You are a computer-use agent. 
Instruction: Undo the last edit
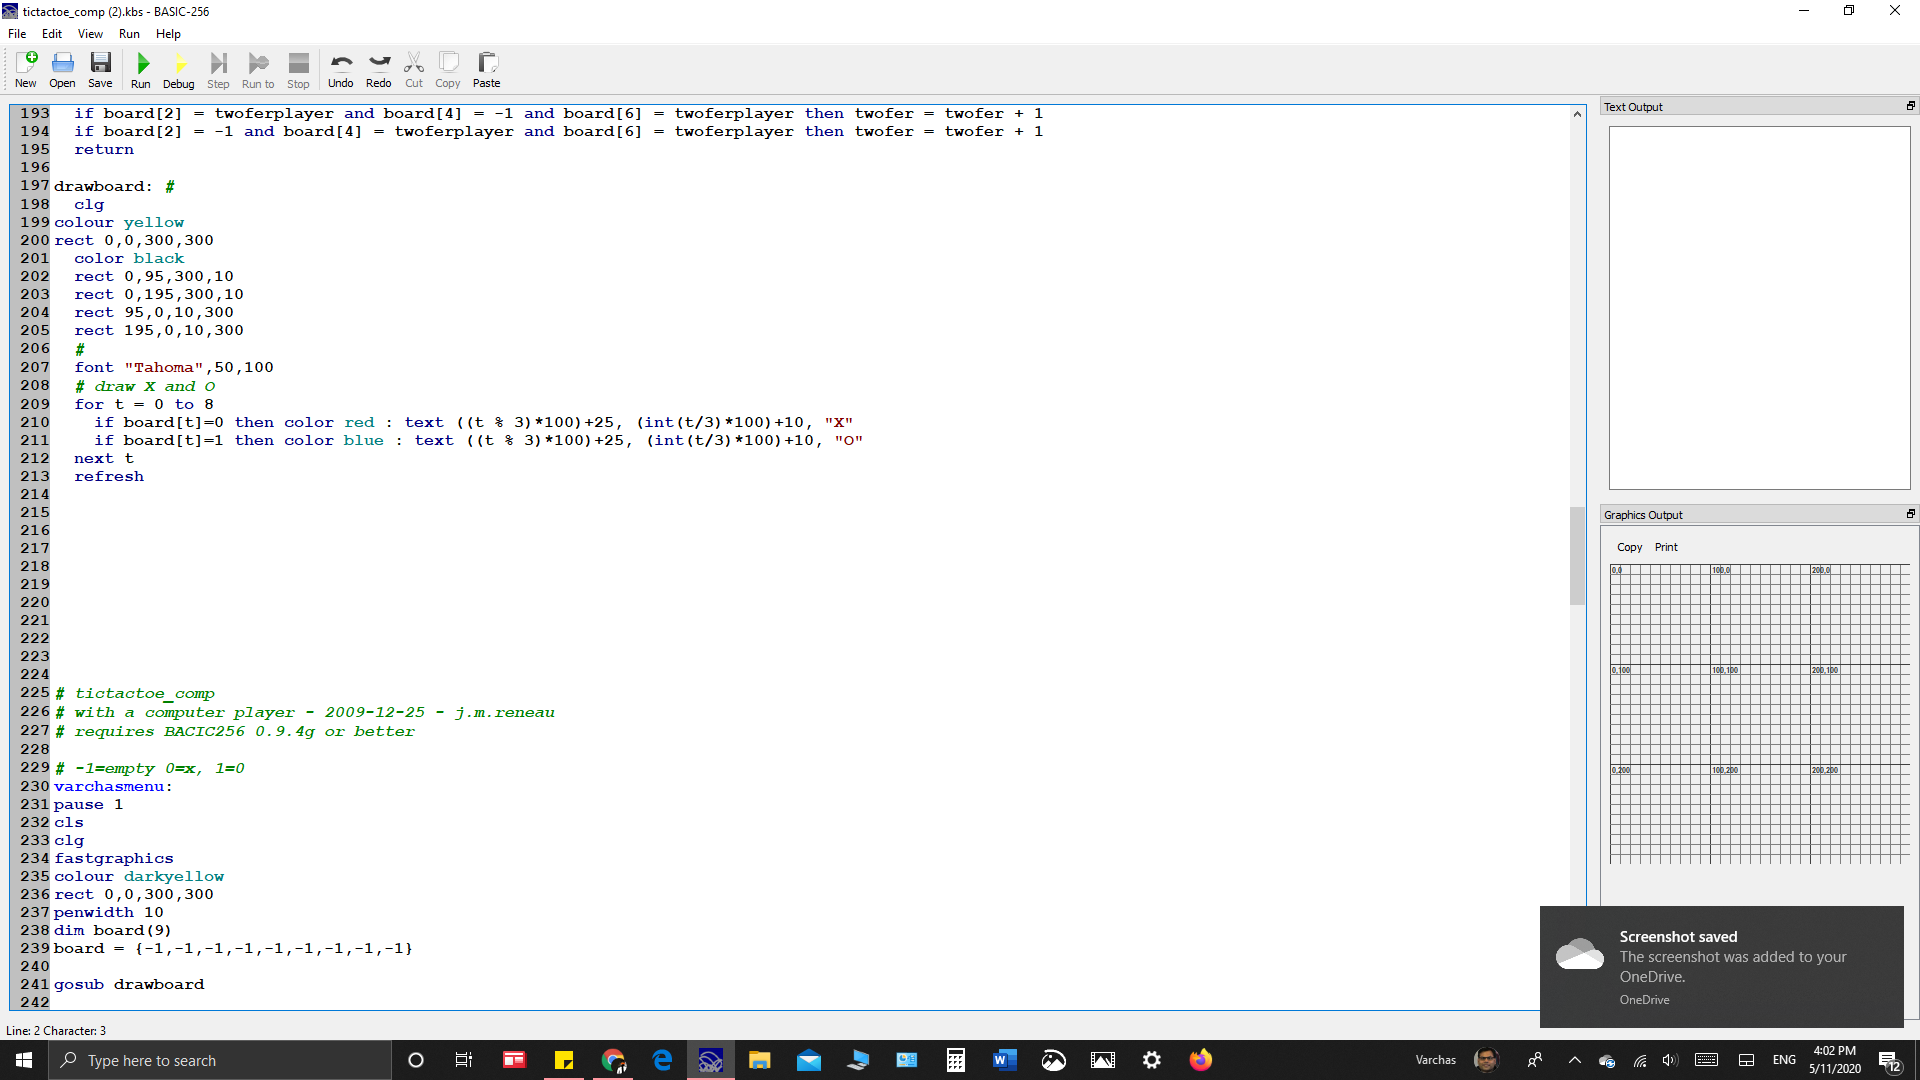341,70
